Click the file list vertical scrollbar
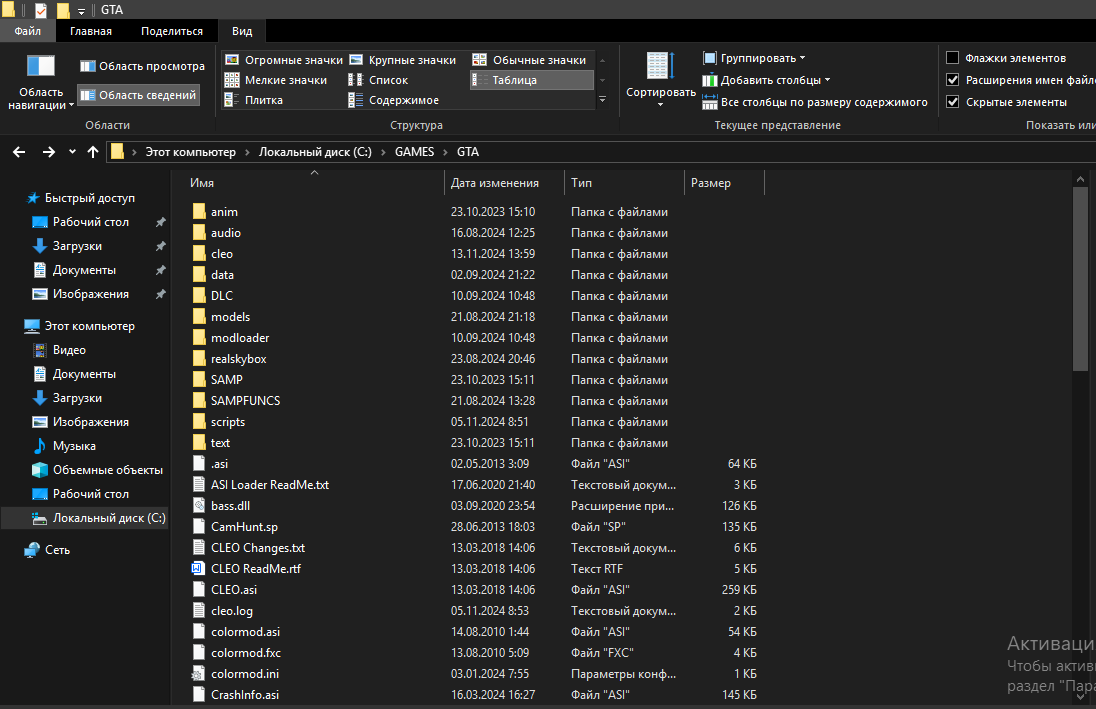 [1080, 279]
